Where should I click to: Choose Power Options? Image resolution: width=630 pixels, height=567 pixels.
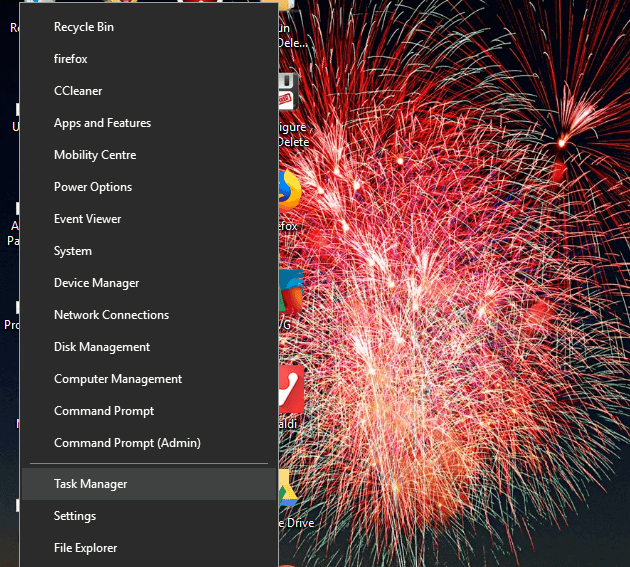(149, 187)
